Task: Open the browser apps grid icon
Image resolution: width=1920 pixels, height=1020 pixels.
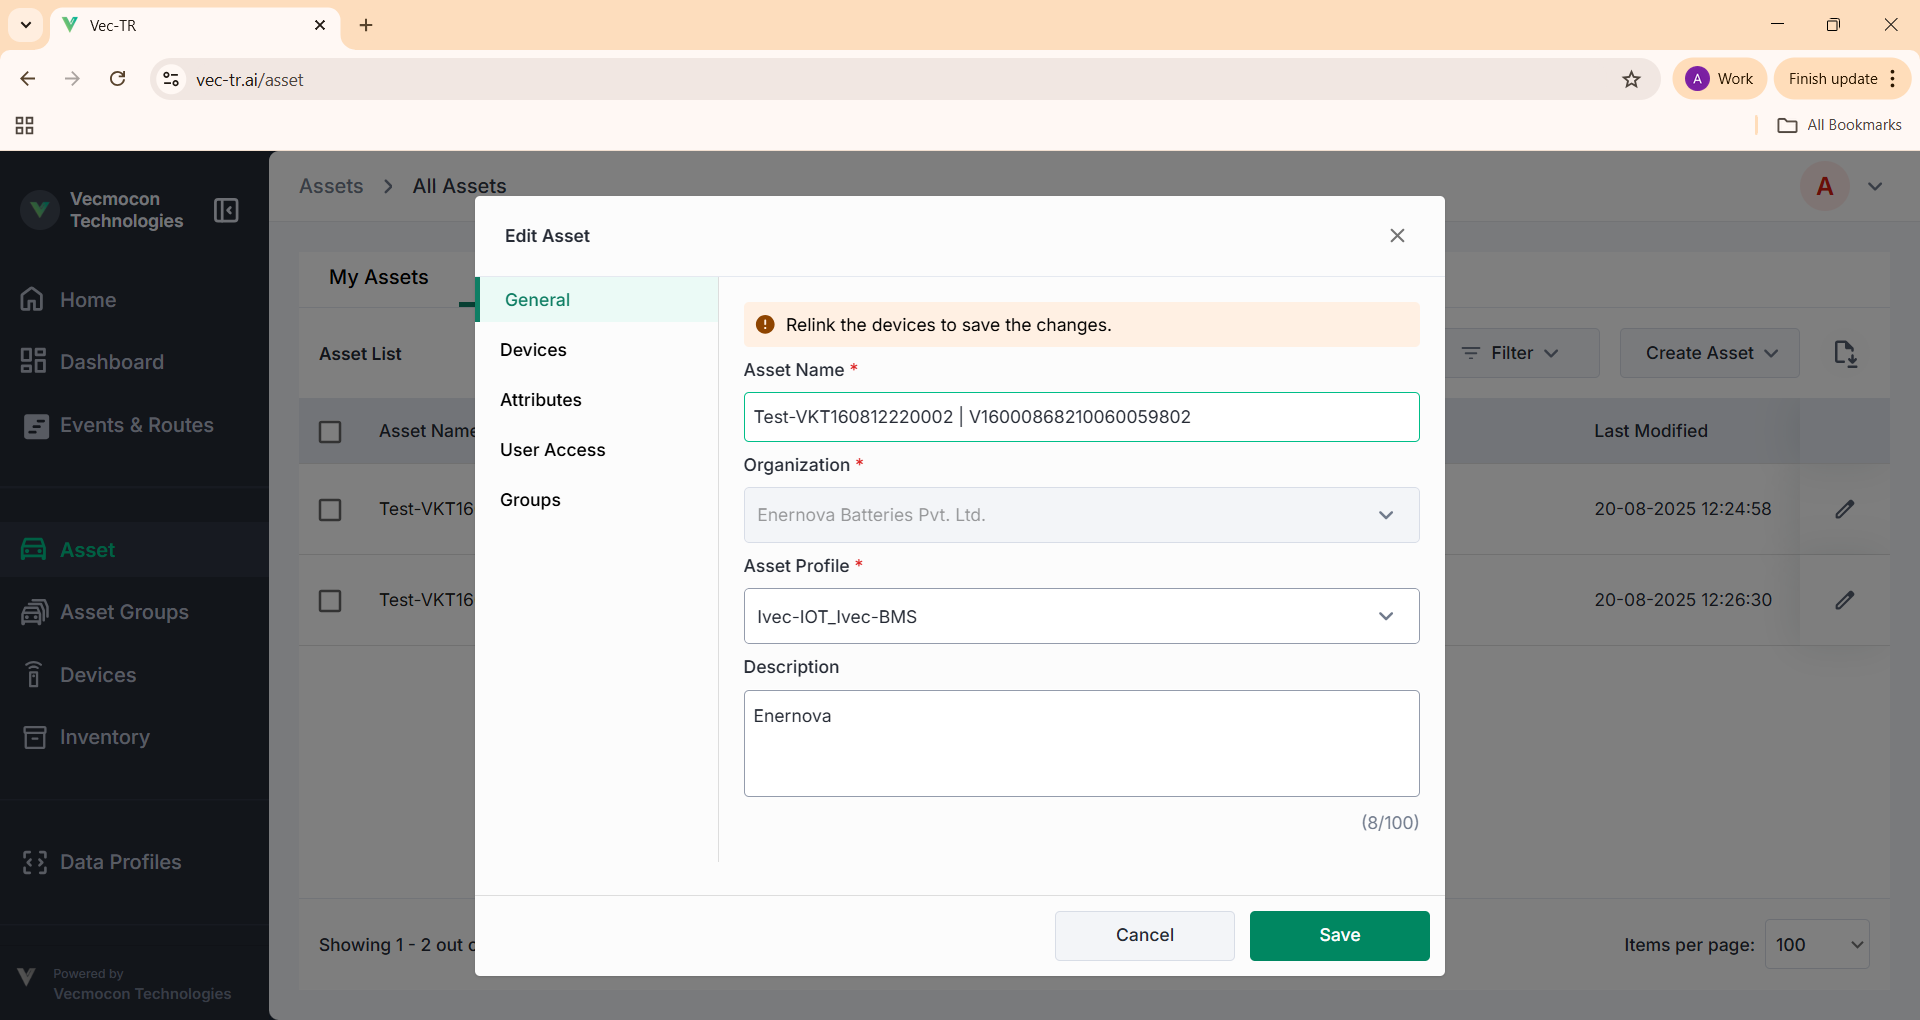Action: pos(25,125)
